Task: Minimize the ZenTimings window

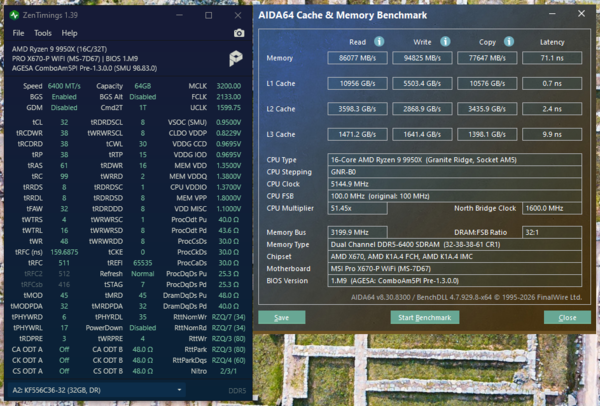Action: (179, 15)
